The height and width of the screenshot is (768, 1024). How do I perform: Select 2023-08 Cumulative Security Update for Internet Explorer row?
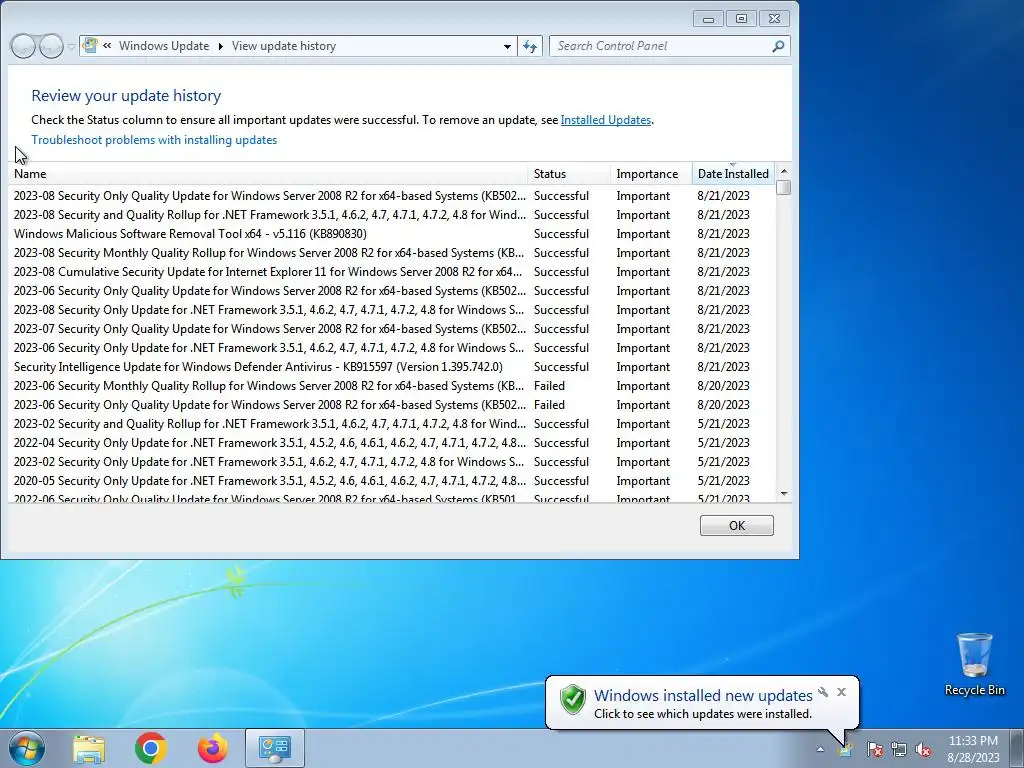coord(392,272)
